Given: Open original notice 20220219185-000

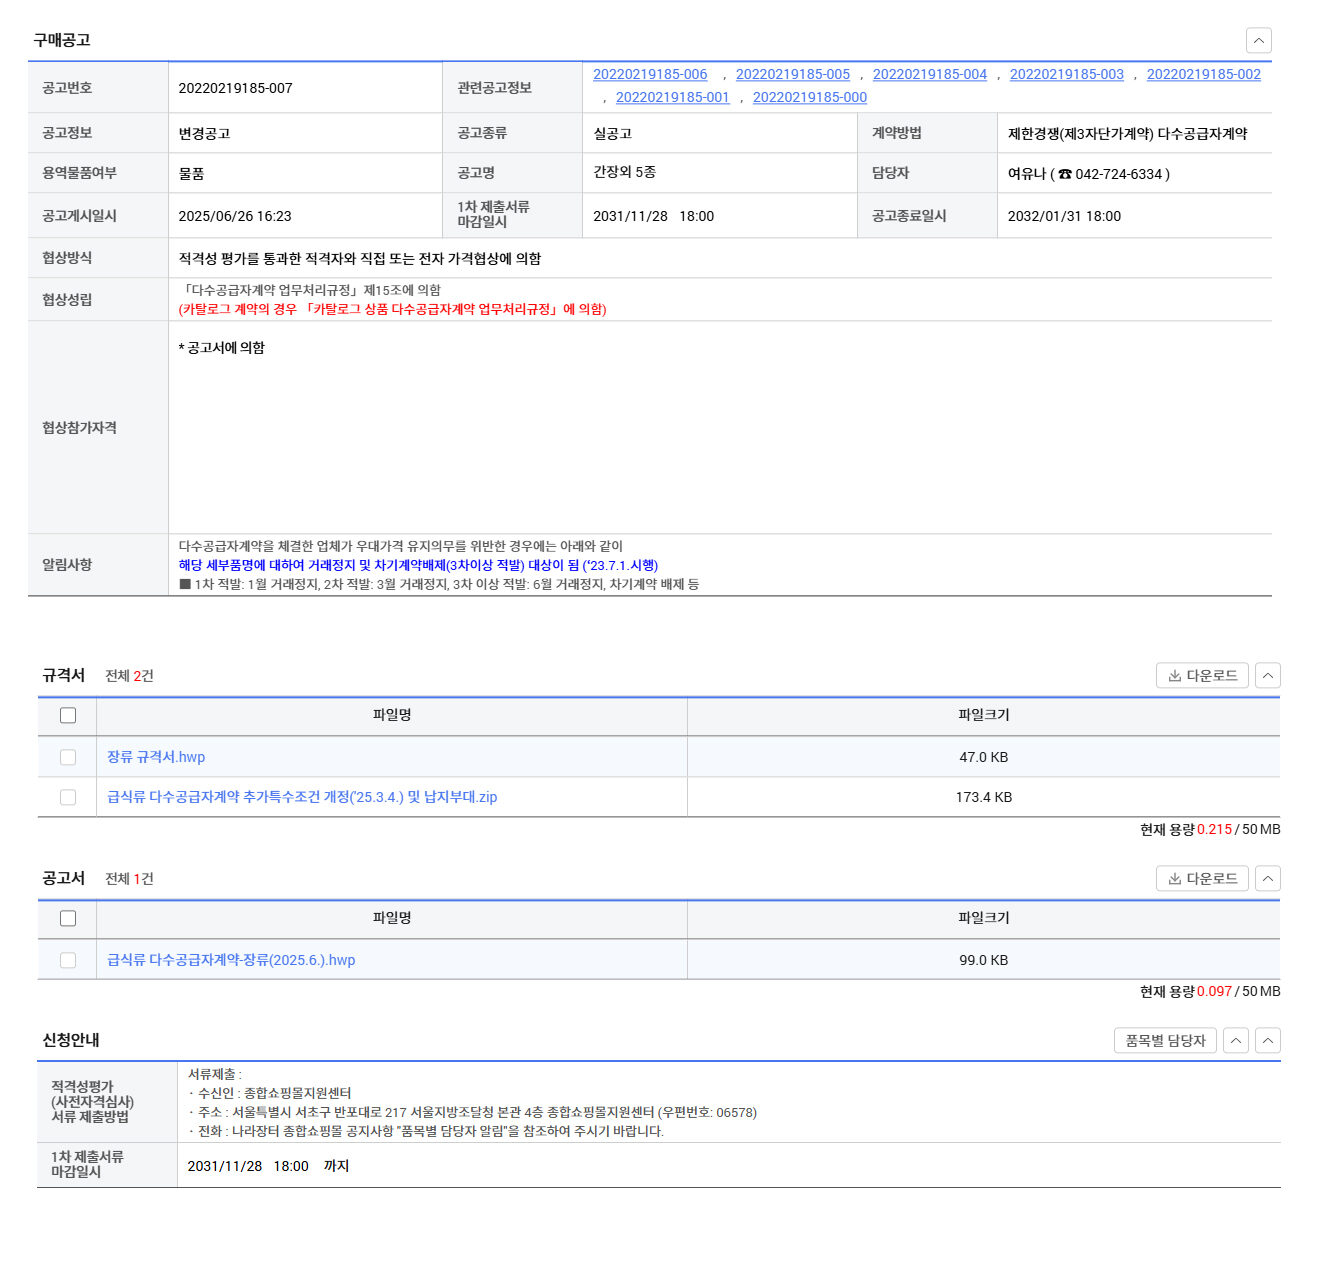Looking at the screenshot, I should (810, 98).
